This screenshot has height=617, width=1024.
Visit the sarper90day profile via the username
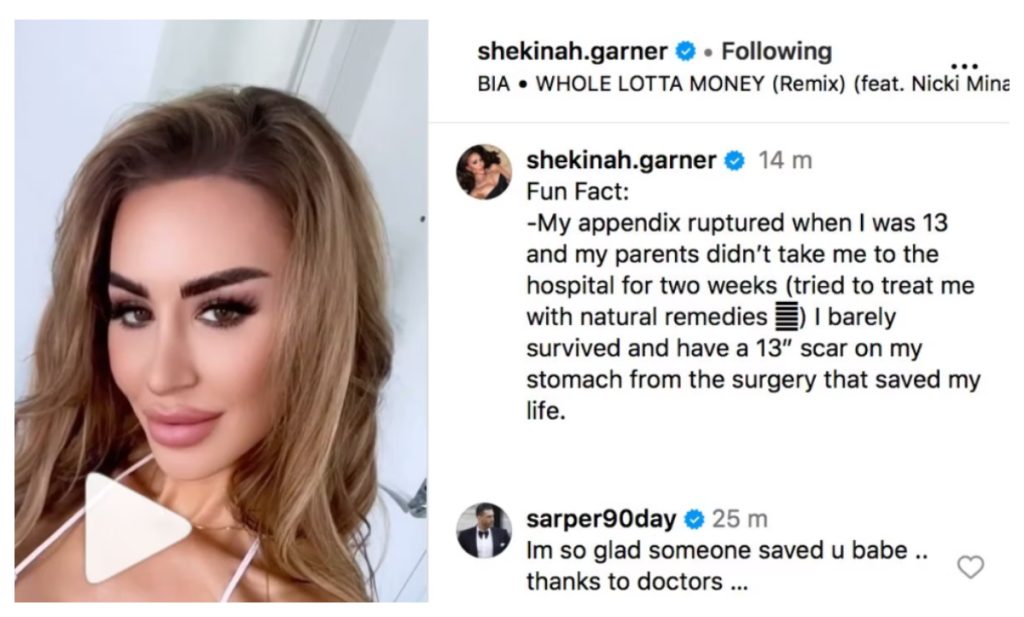pos(601,519)
